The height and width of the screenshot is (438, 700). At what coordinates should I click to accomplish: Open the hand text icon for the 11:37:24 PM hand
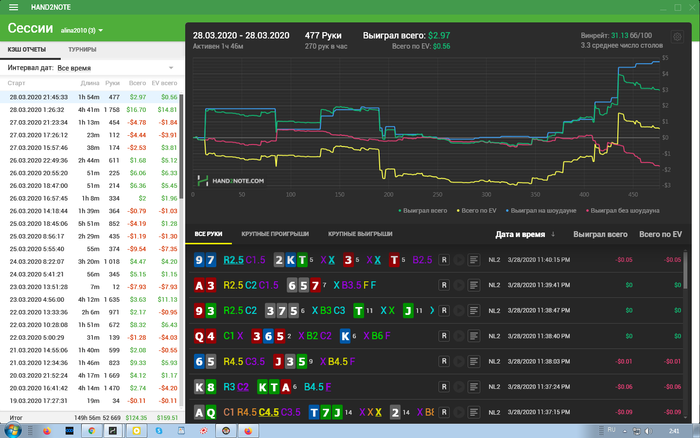pyautogui.click(x=474, y=387)
